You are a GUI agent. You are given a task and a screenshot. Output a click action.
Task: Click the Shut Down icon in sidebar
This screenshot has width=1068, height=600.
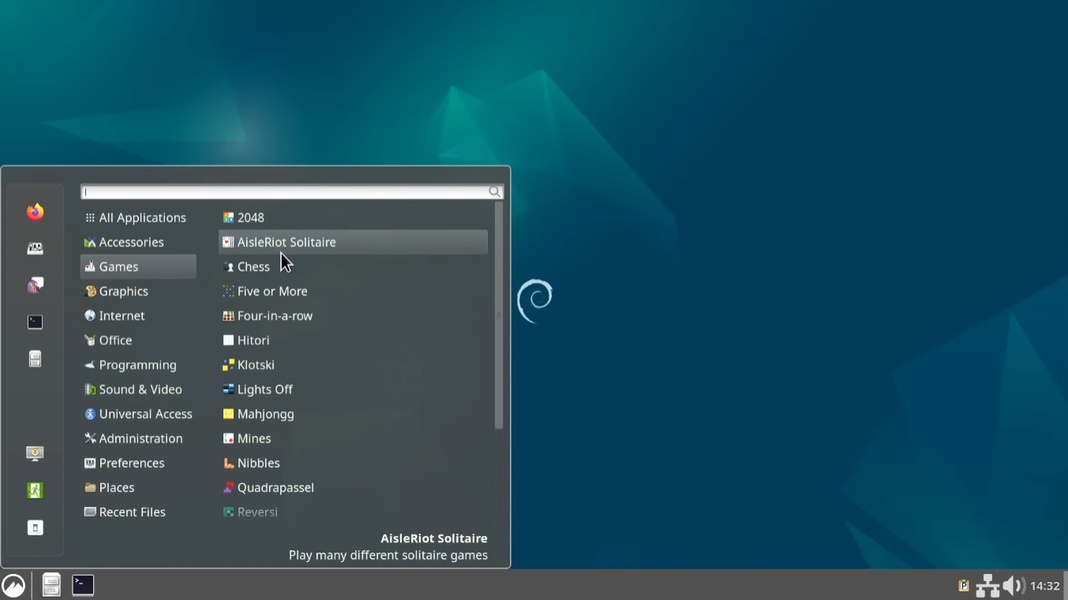(x=35, y=528)
